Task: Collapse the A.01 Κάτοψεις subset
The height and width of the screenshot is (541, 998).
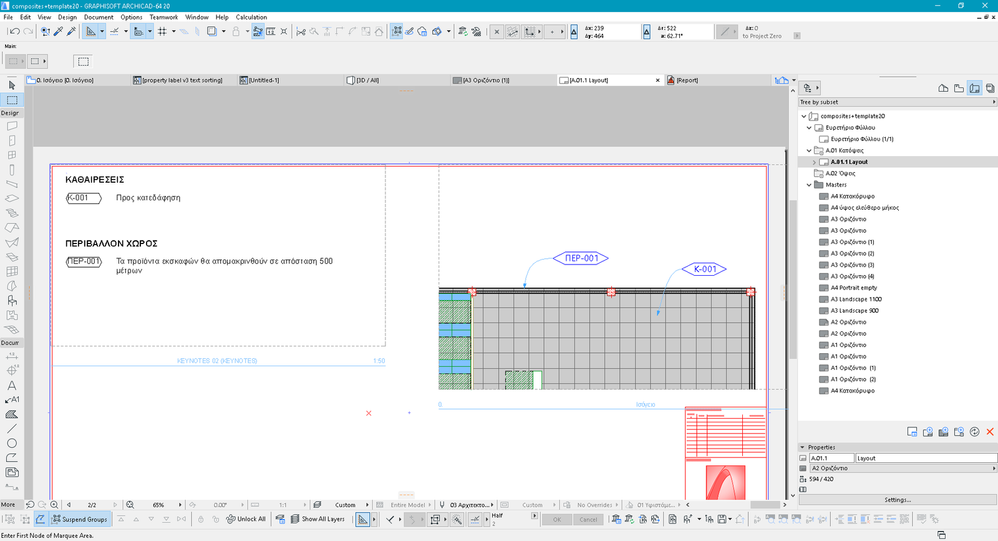Action: click(809, 151)
